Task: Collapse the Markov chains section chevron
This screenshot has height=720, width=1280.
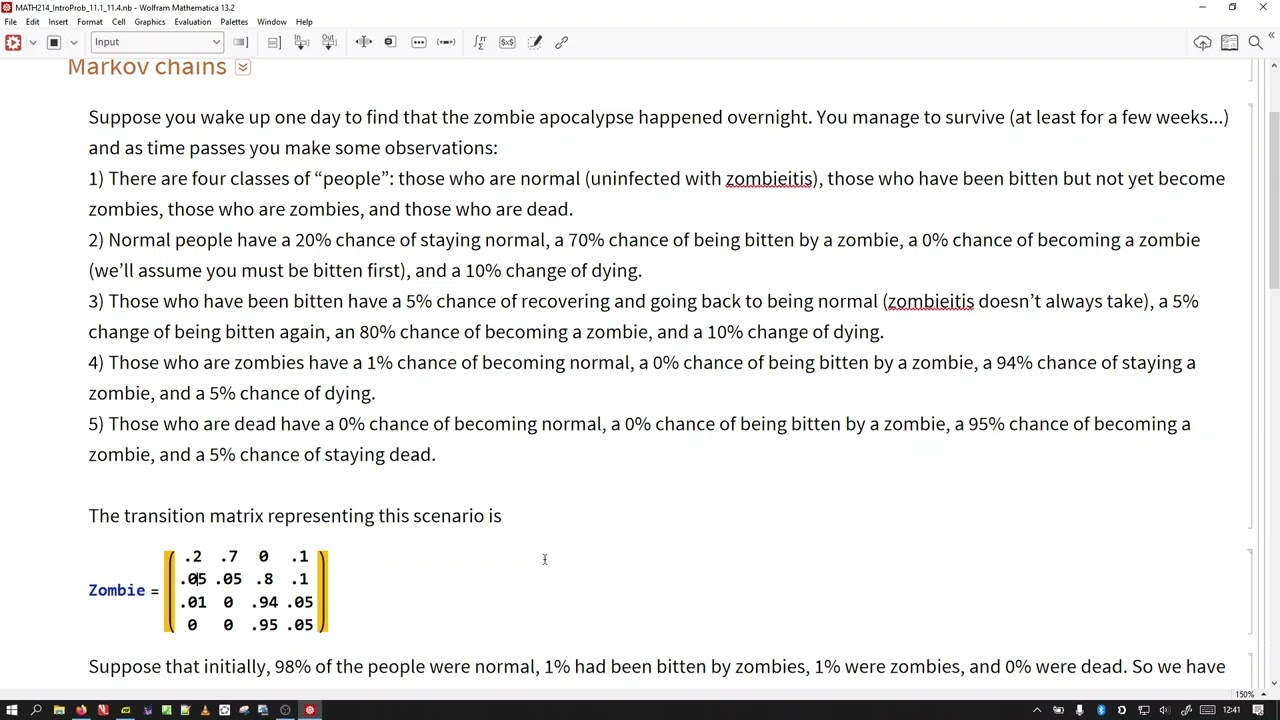Action: tap(243, 67)
